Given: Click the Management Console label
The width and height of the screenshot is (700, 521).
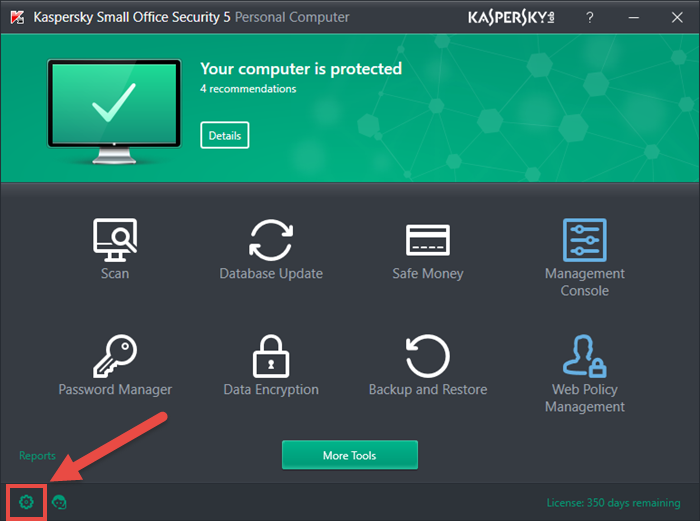Looking at the screenshot, I should coord(584,282).
